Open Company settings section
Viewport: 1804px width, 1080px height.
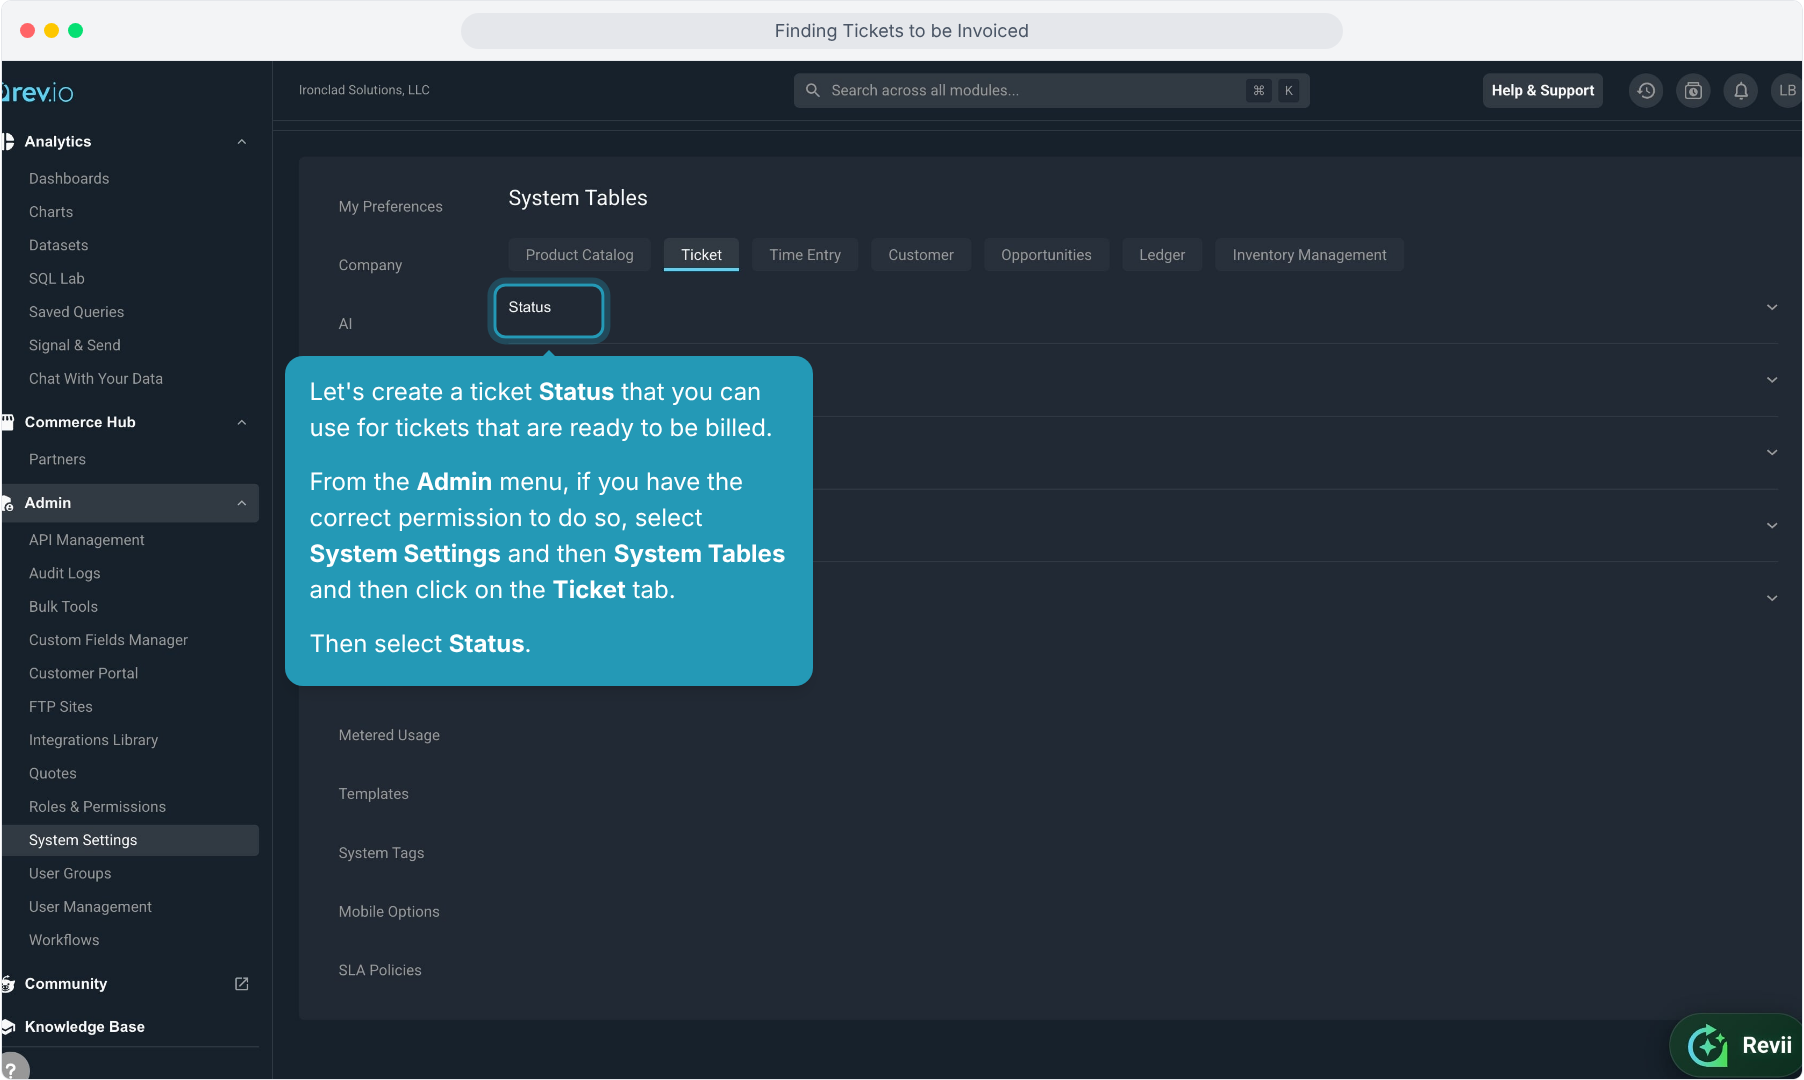pos(370,265)
